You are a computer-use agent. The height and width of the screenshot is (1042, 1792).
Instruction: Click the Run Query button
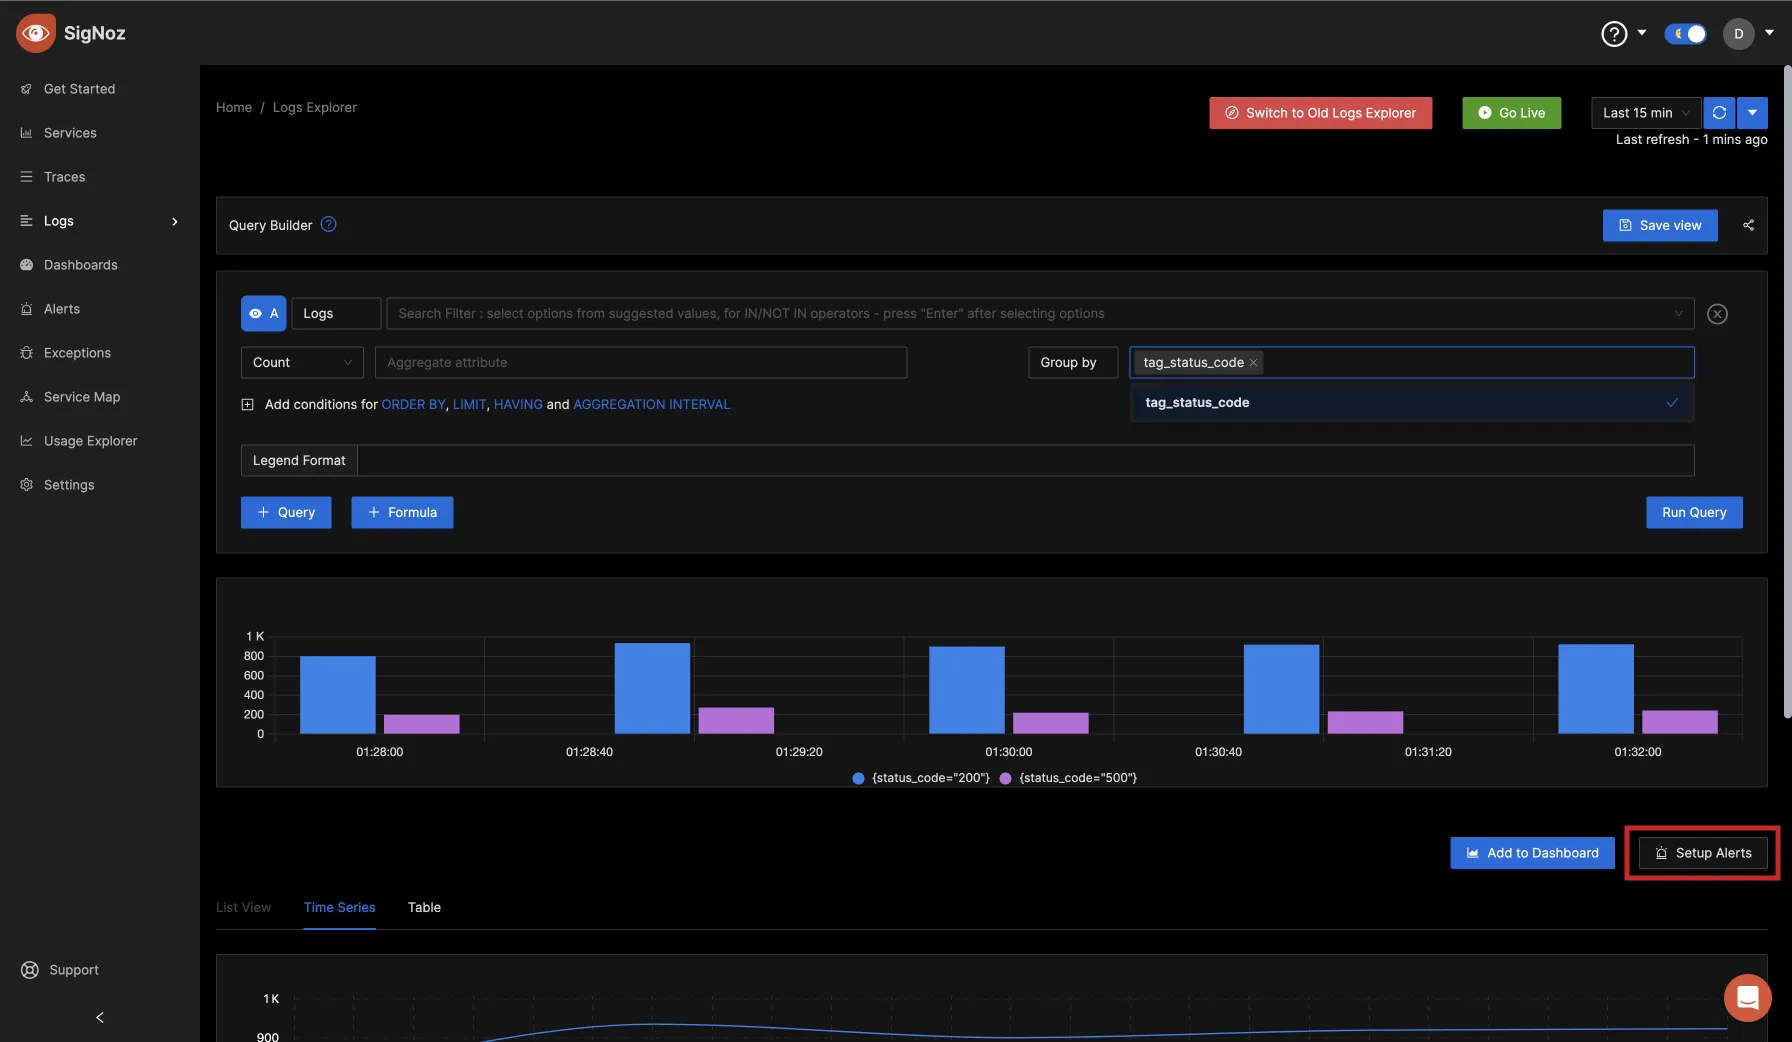pos(1694,512)
